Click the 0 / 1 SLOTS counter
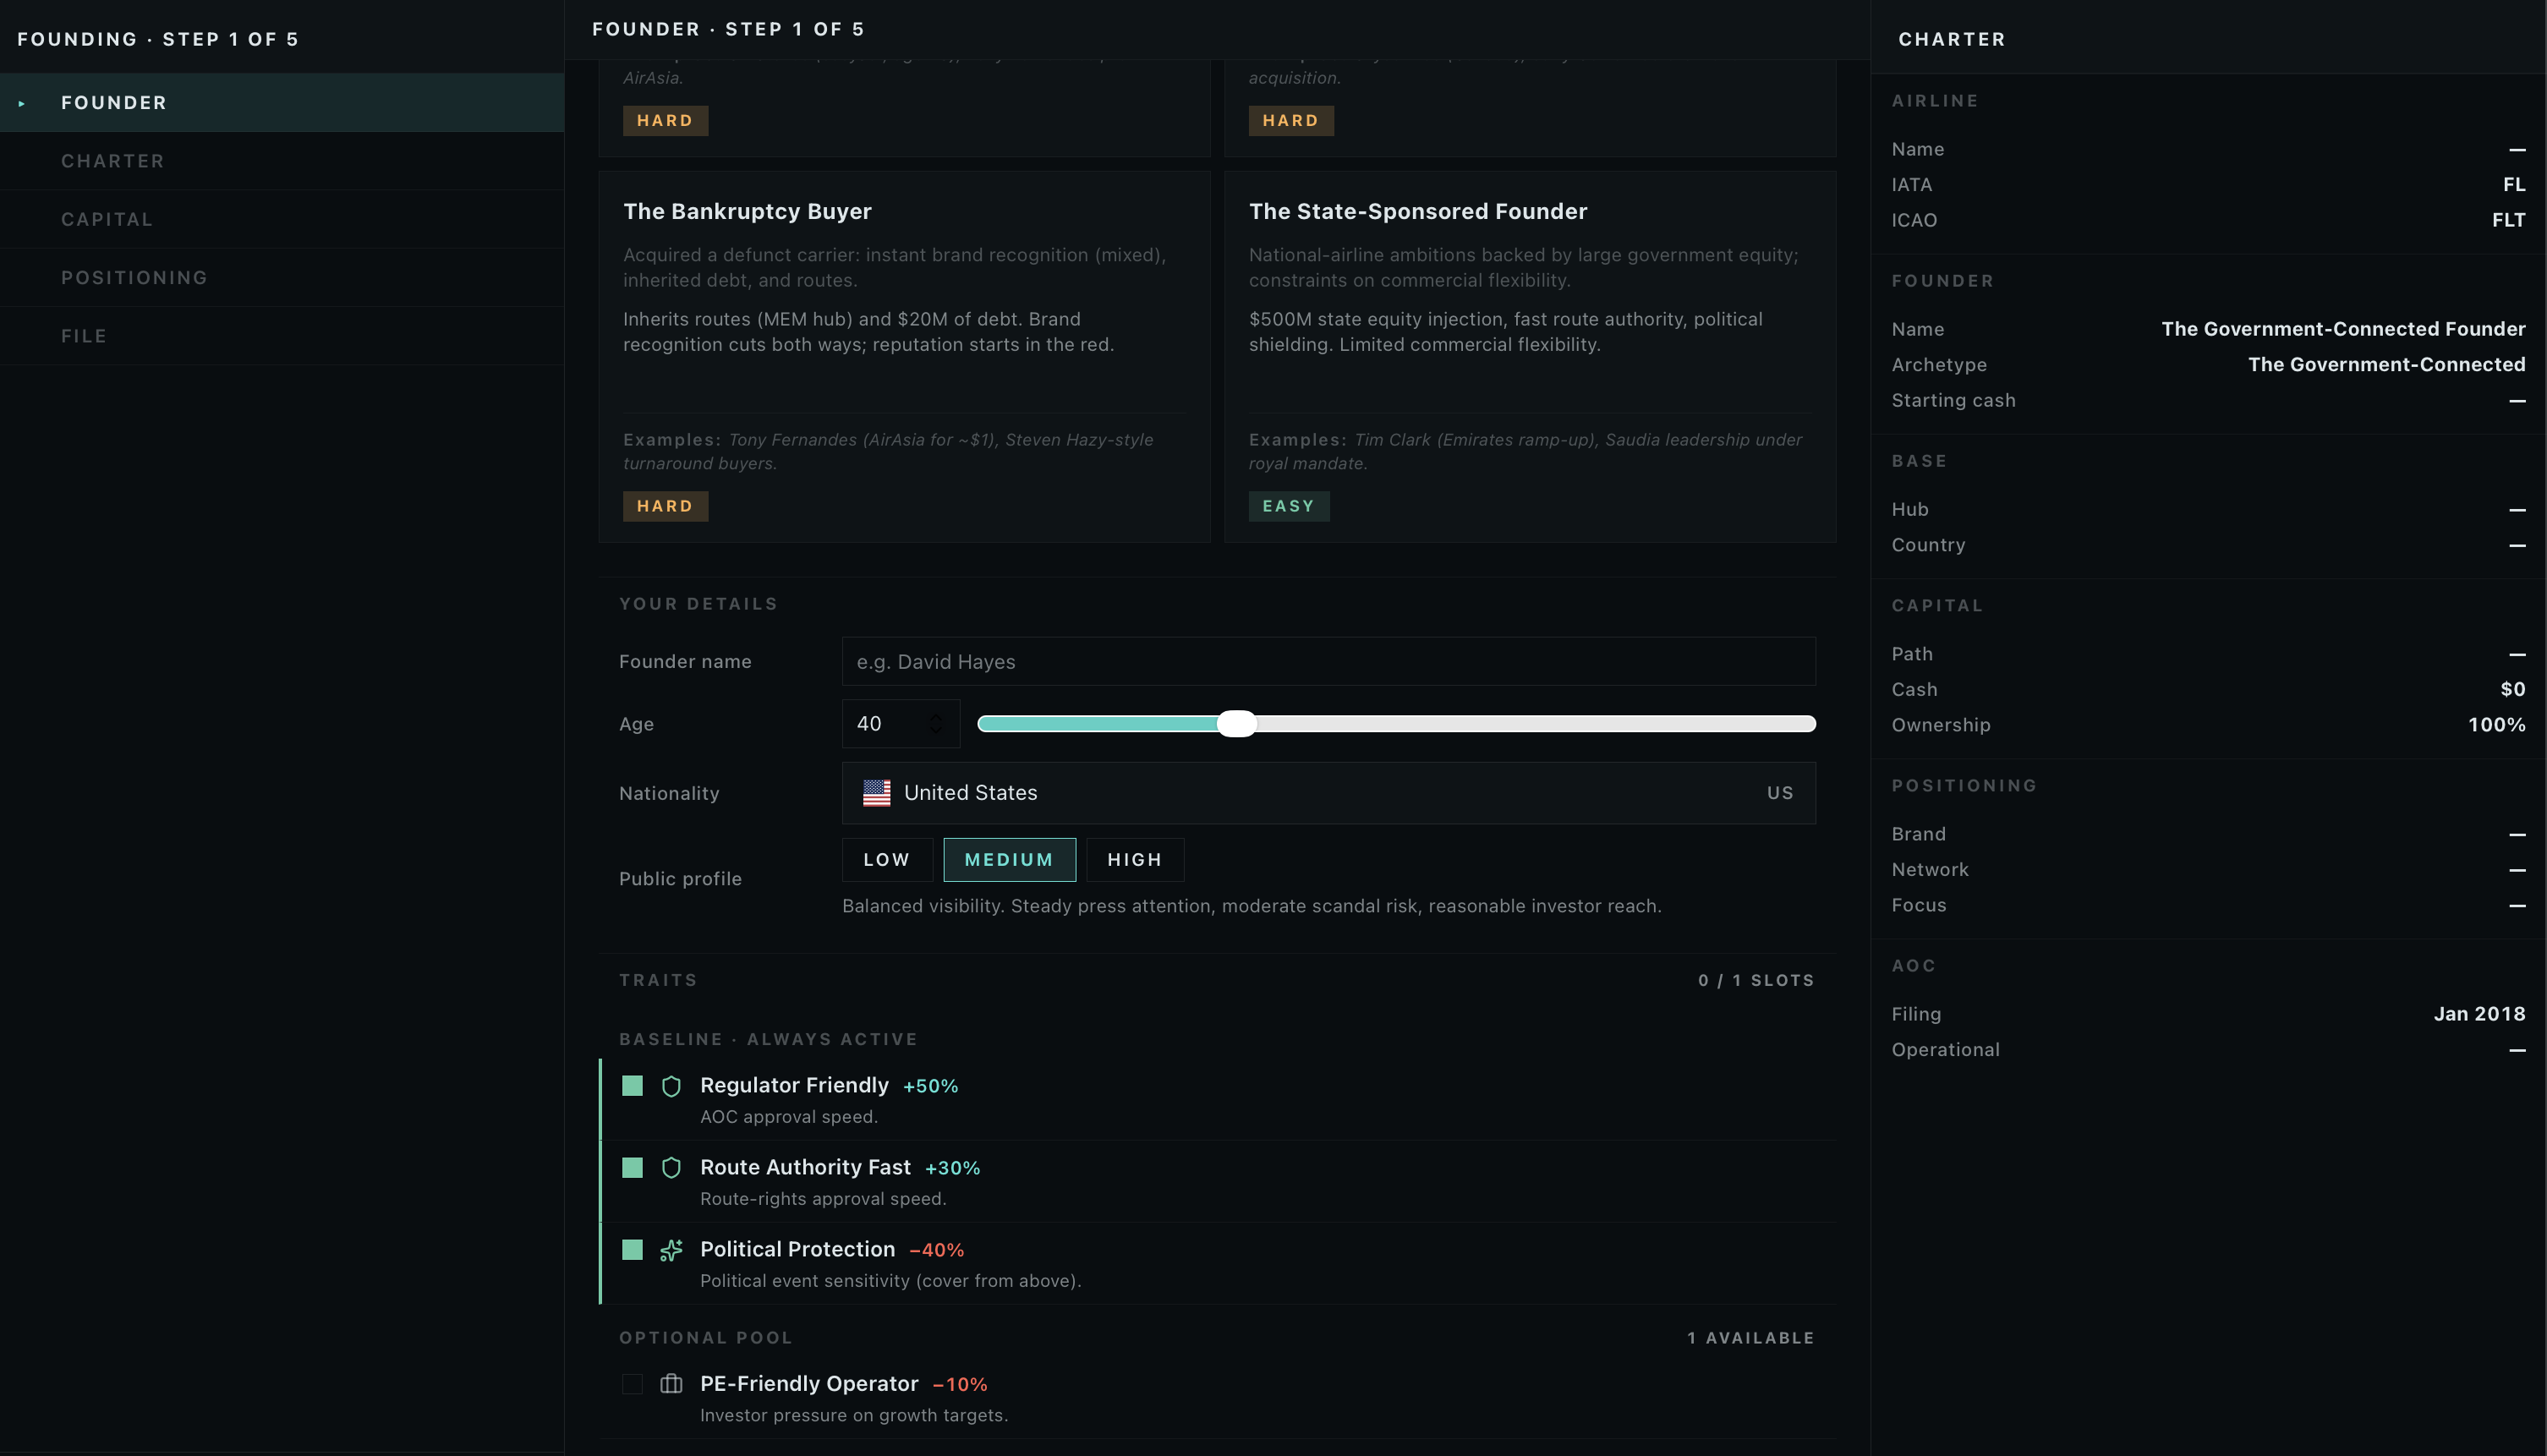The image size is (2547, 1456). 1756,981
